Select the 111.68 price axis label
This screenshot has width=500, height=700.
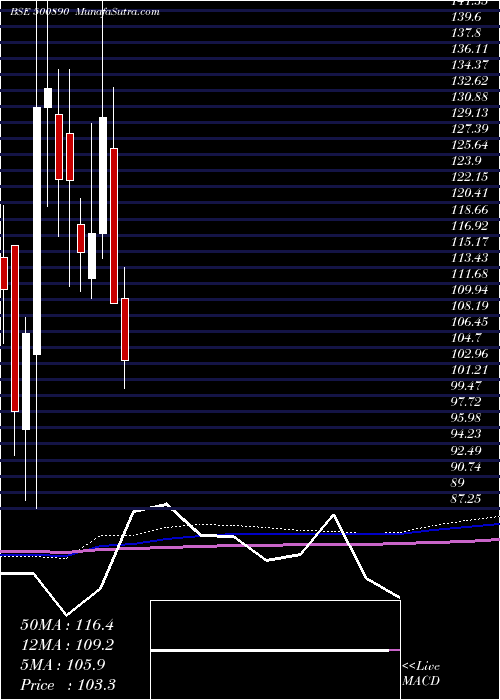point(469,274)
